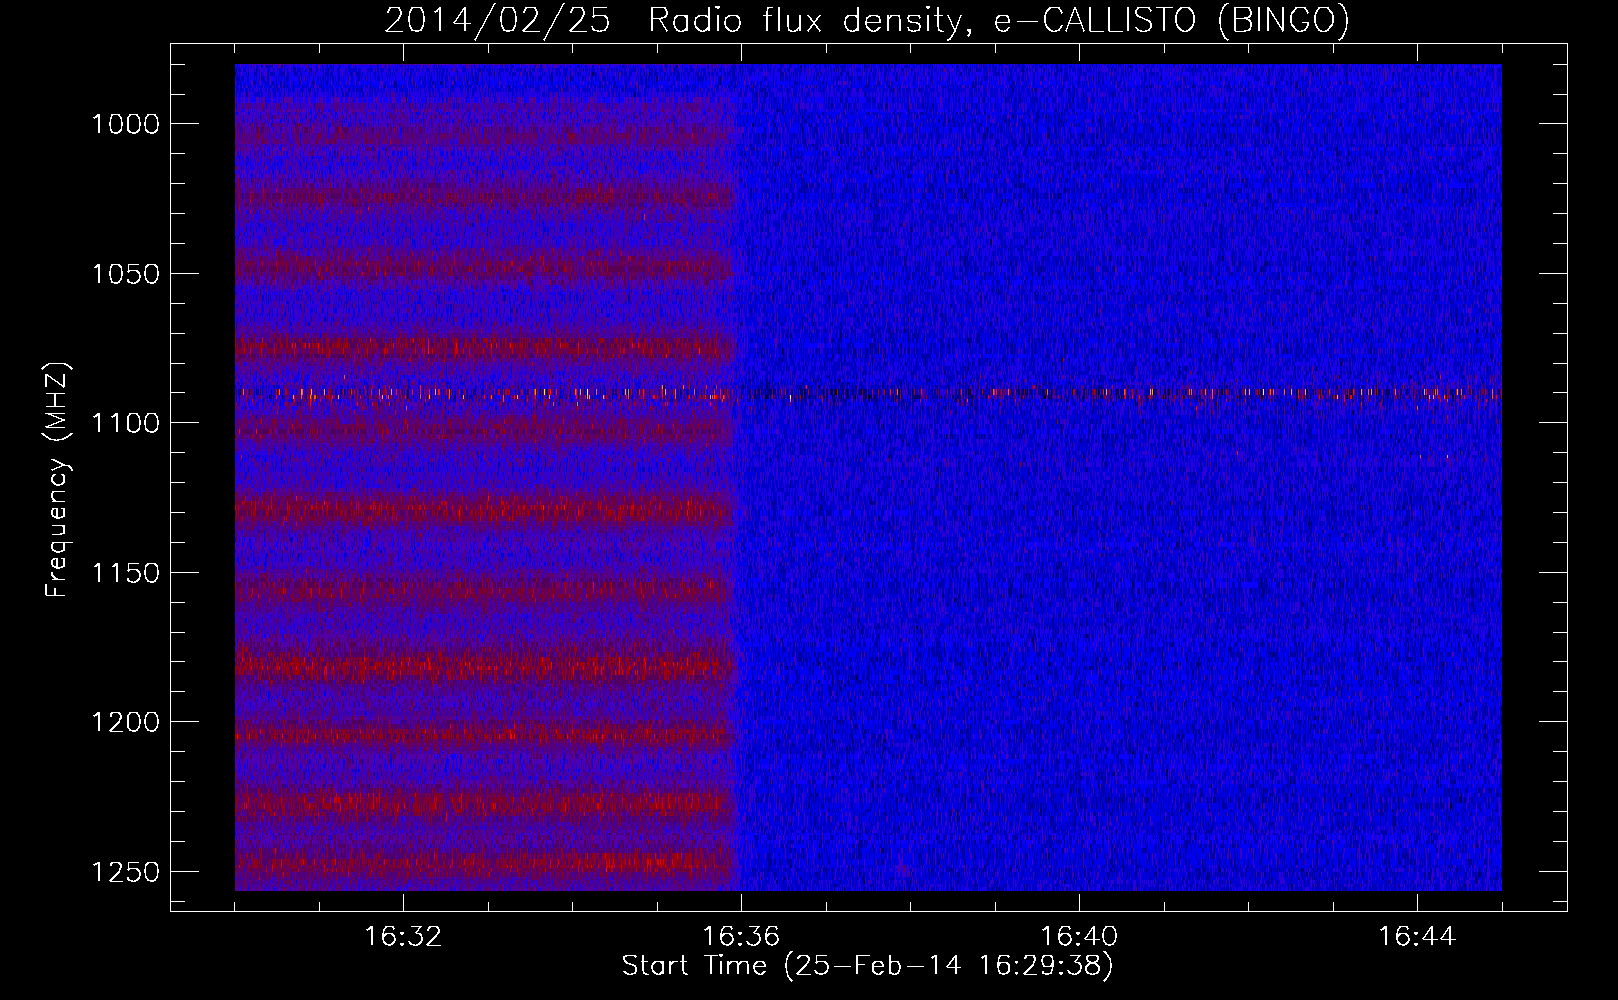Click the 1250 frequency tick label
1618x1000 pixels.
coord(125,872)
